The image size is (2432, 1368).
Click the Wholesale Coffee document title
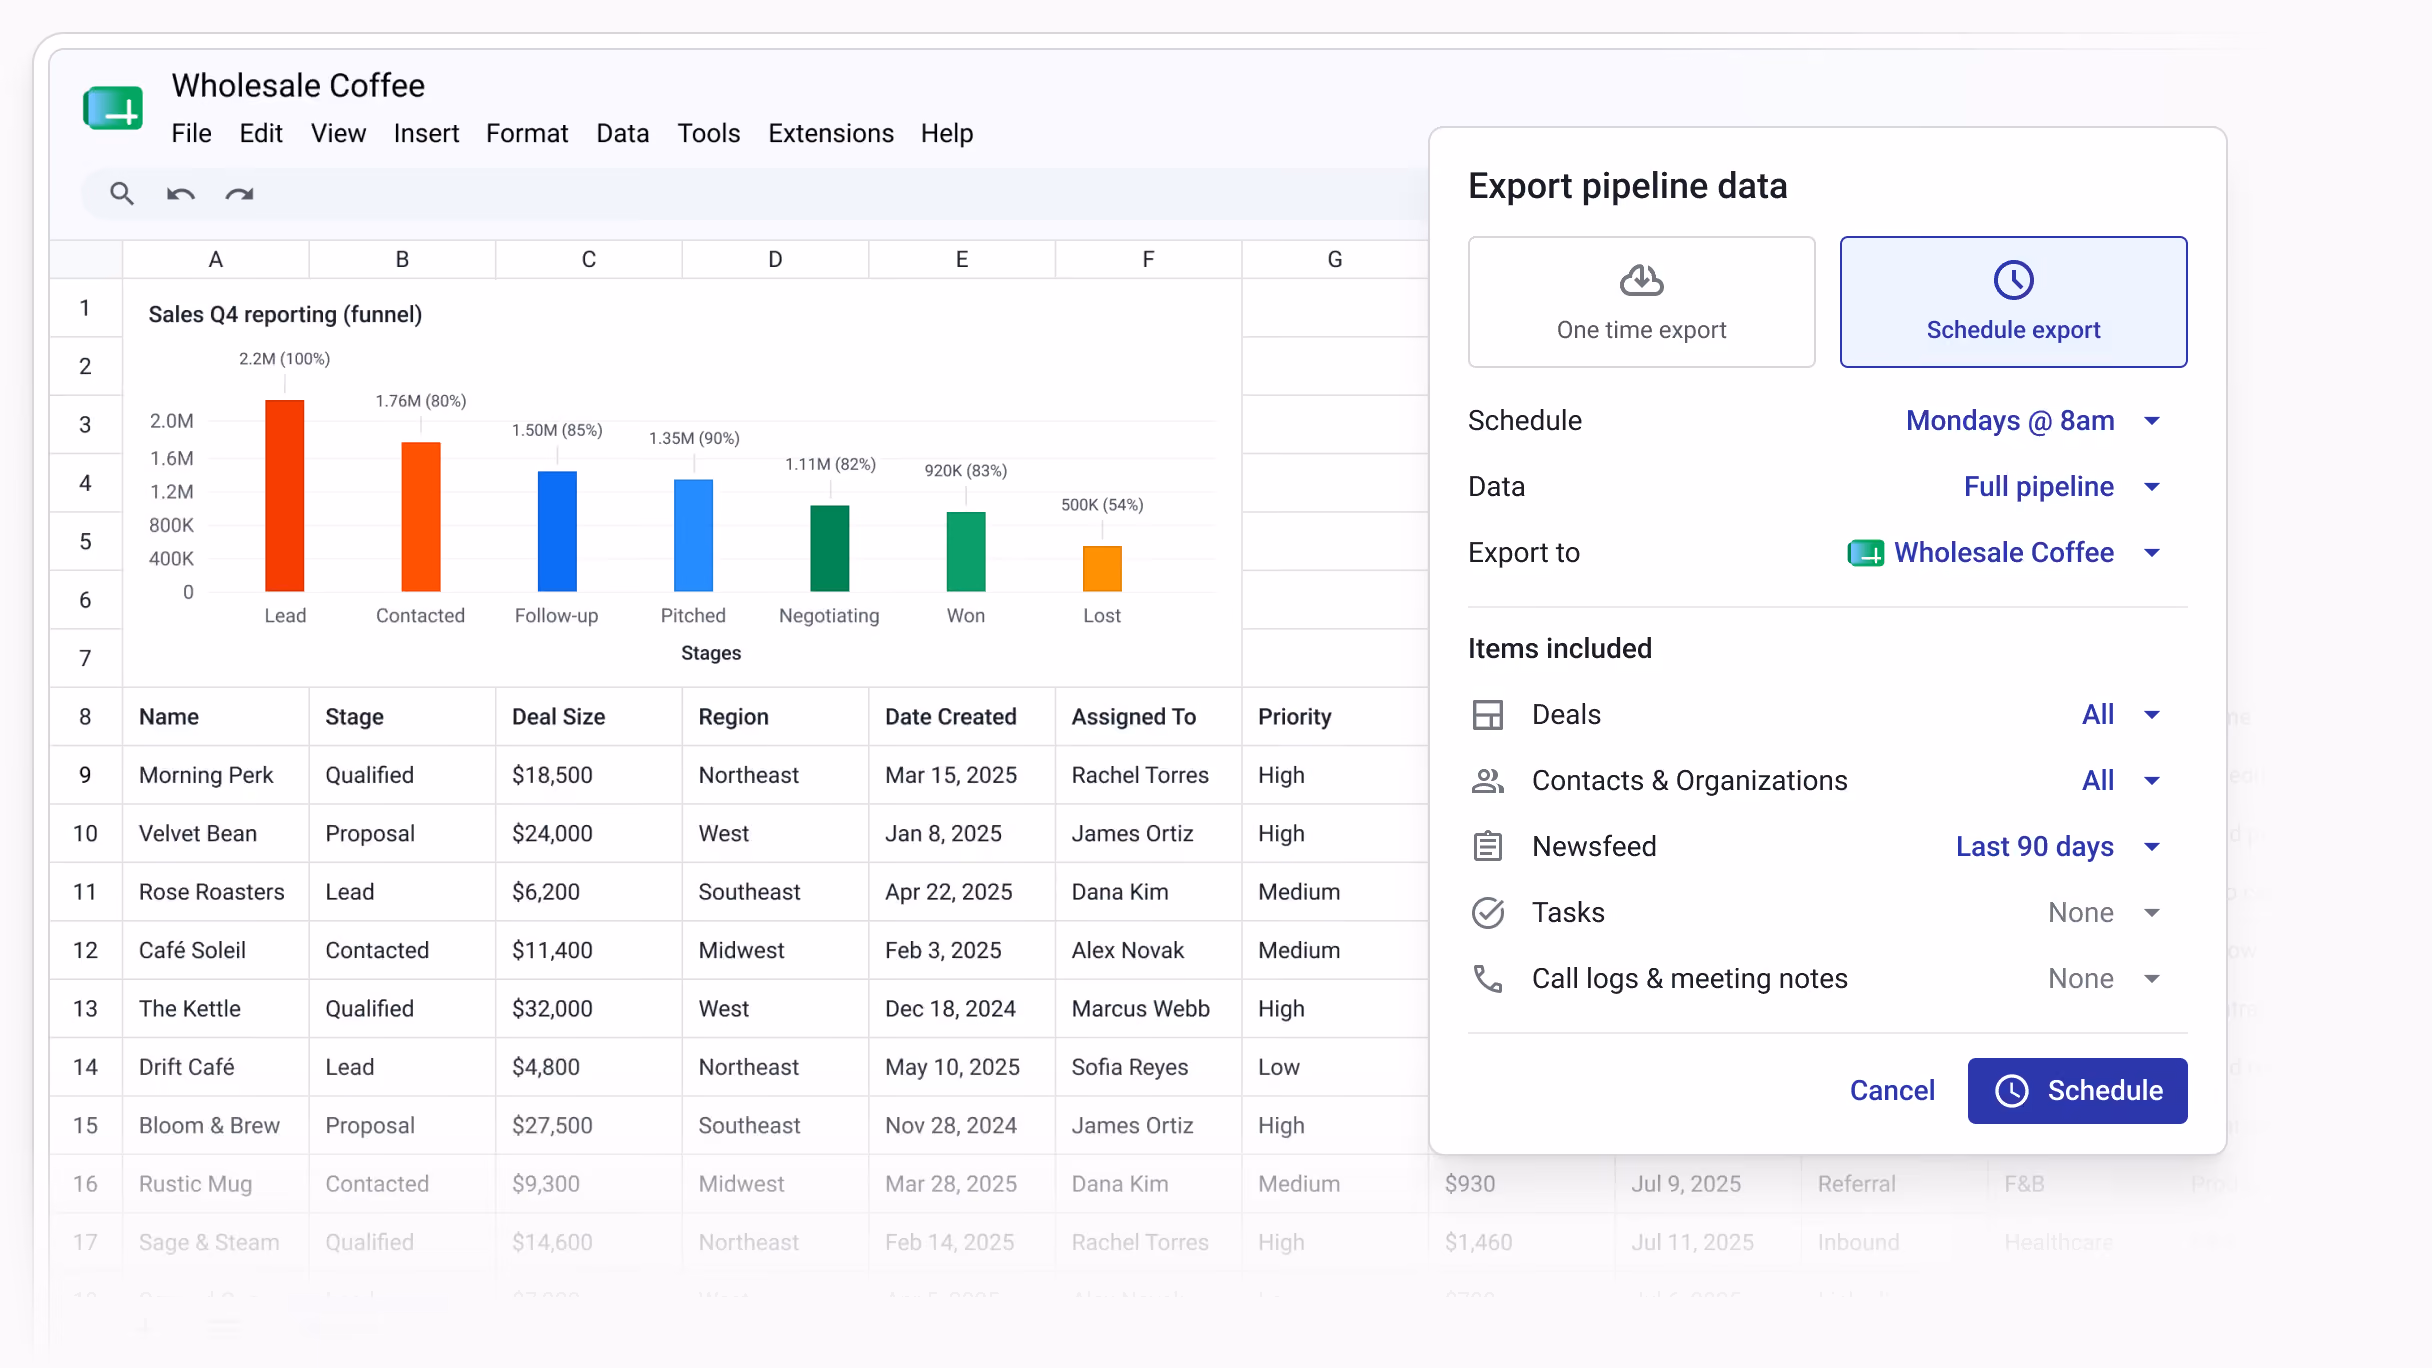coord(298,86)
